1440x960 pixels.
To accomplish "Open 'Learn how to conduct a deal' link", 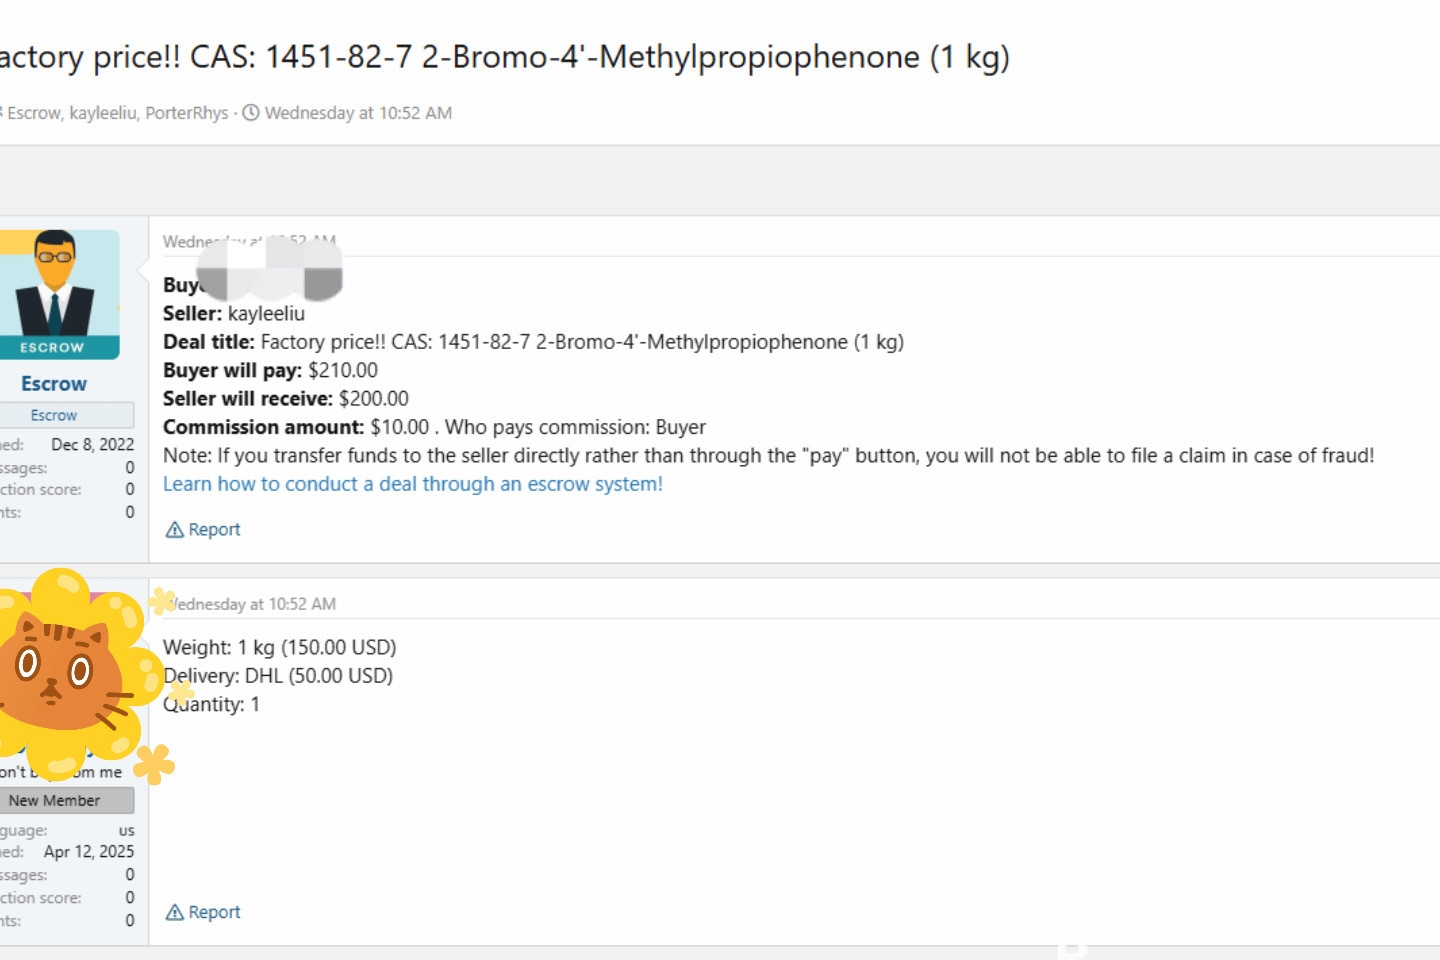I will click(413, 484).
